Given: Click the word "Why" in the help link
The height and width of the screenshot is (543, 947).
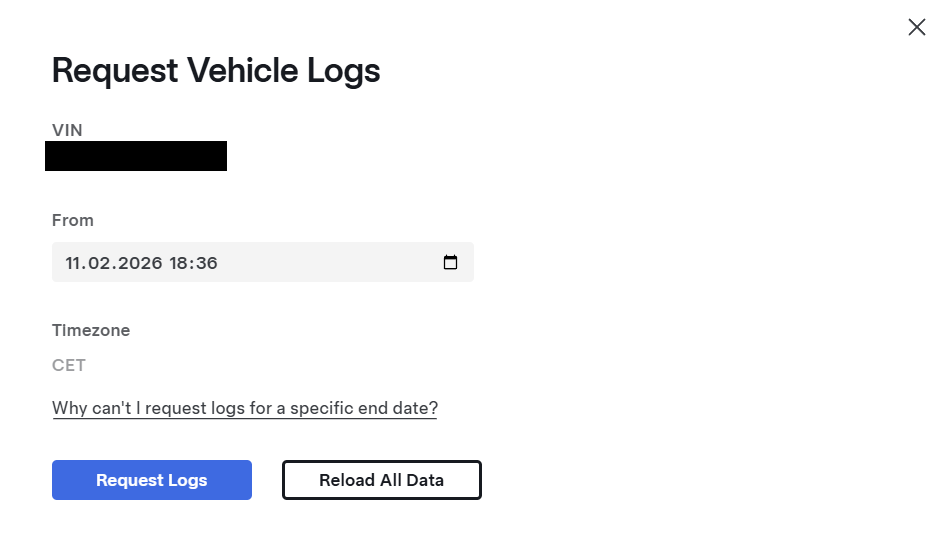Looking at the screenshot, I should (70, 408).
